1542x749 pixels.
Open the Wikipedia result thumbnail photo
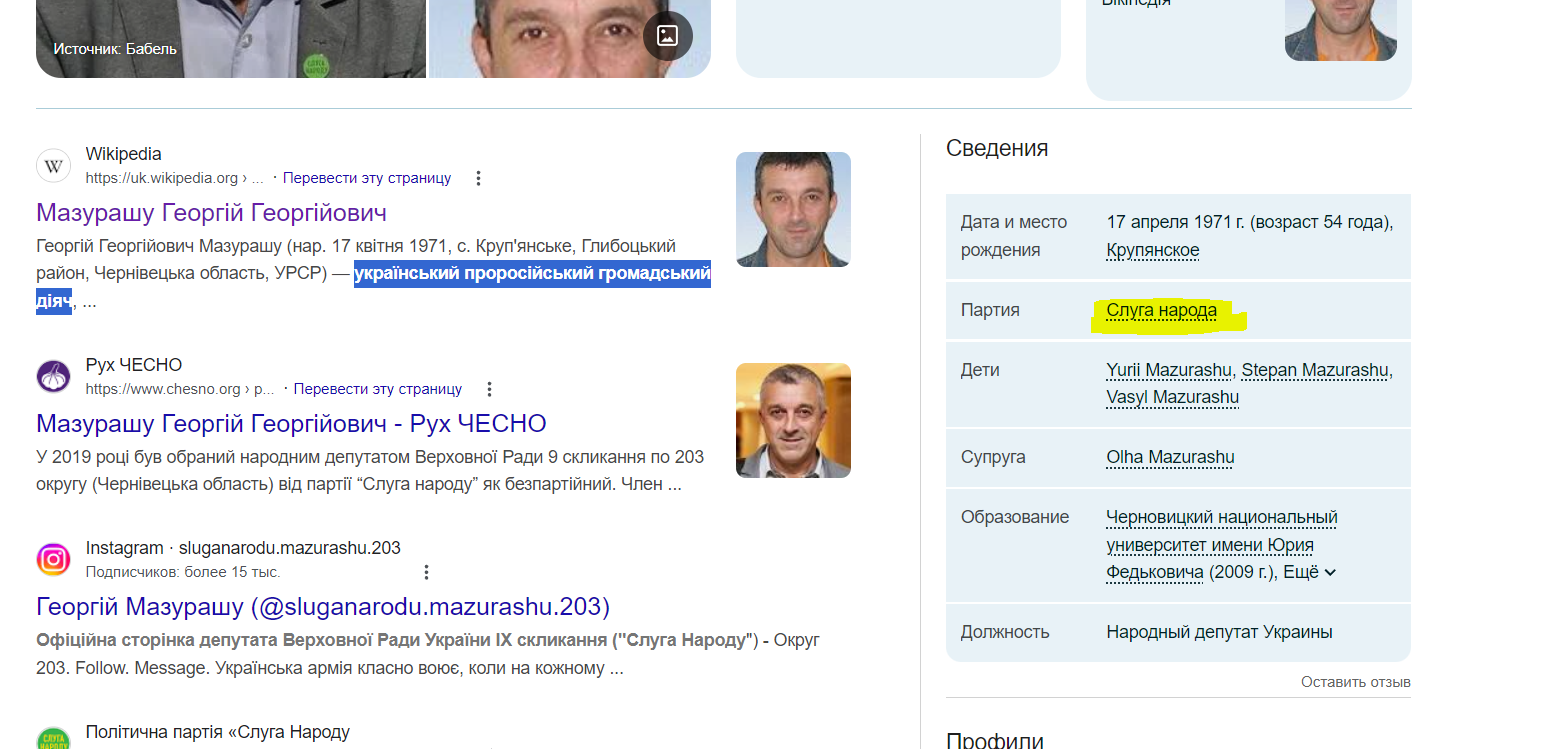click(x=793, y=209)
